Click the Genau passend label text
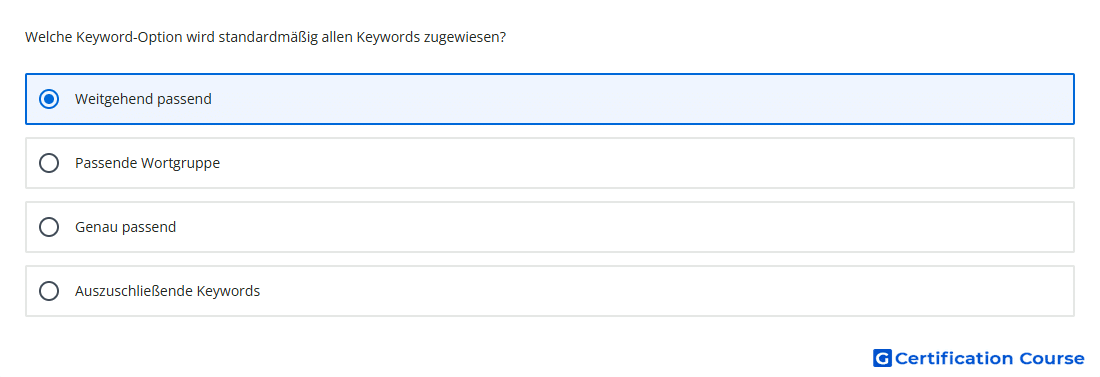The height and width of the screenshot is (377, 1100). (126, 227)
